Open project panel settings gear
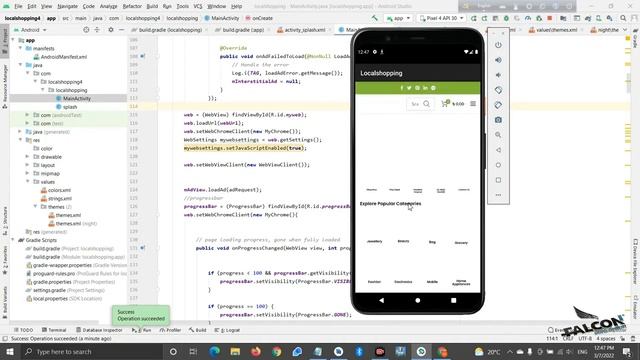640x360 pixels. click(x=111, y=30)
